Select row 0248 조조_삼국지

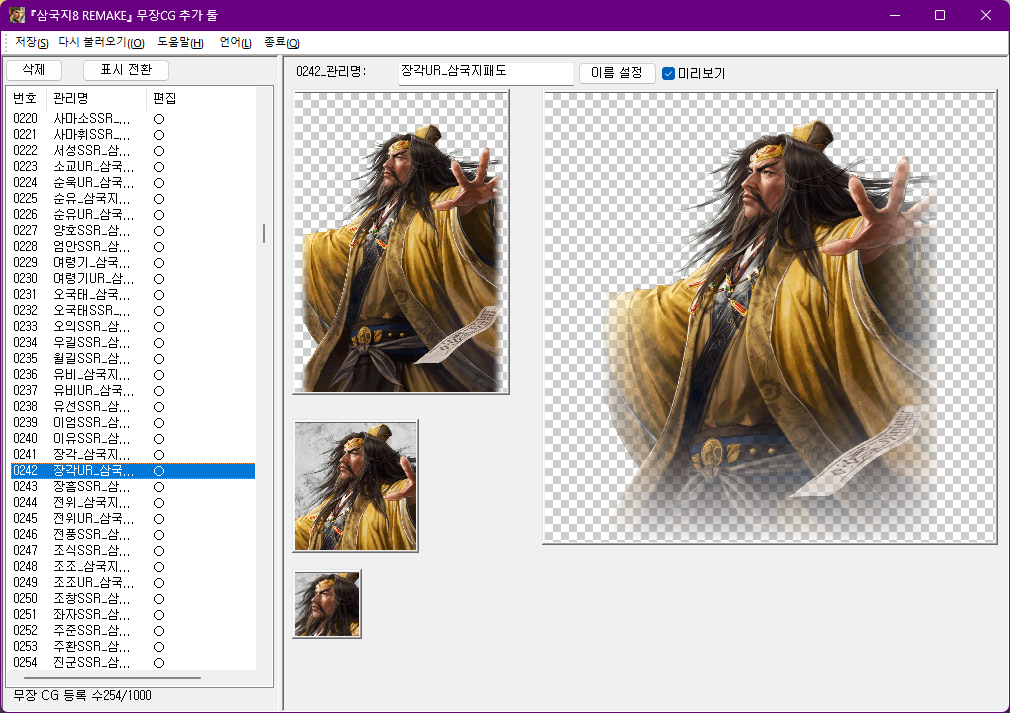[x=133, y=567]
